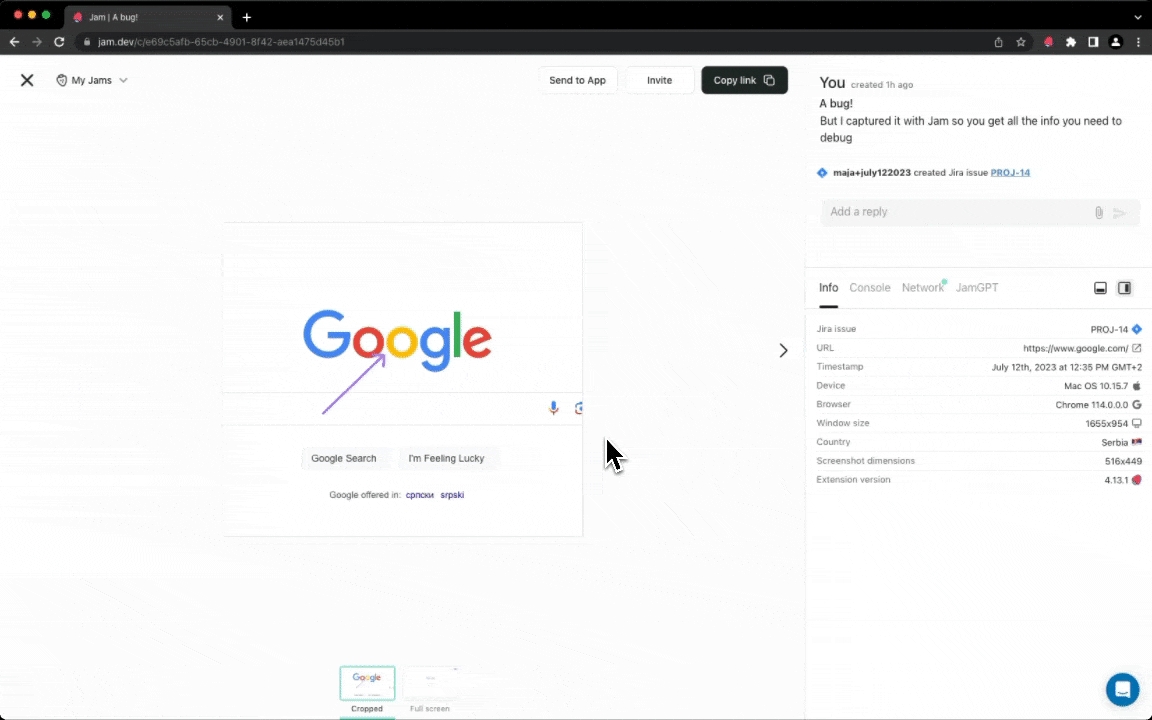Copy the Jam link
The width and height of the screenshot is (1152, 720).
click(744, 80)
